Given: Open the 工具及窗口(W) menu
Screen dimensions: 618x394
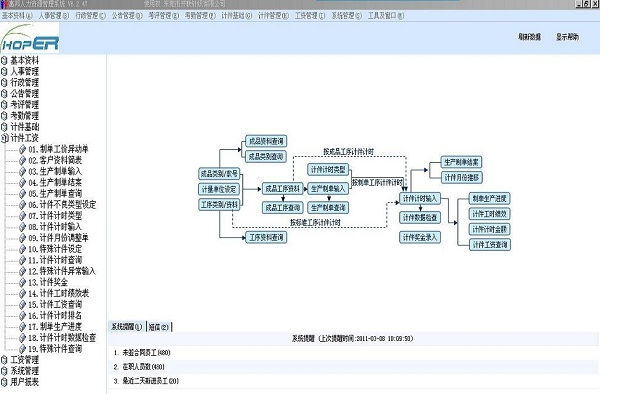Looking at the screenshot, I should point(386,16).
